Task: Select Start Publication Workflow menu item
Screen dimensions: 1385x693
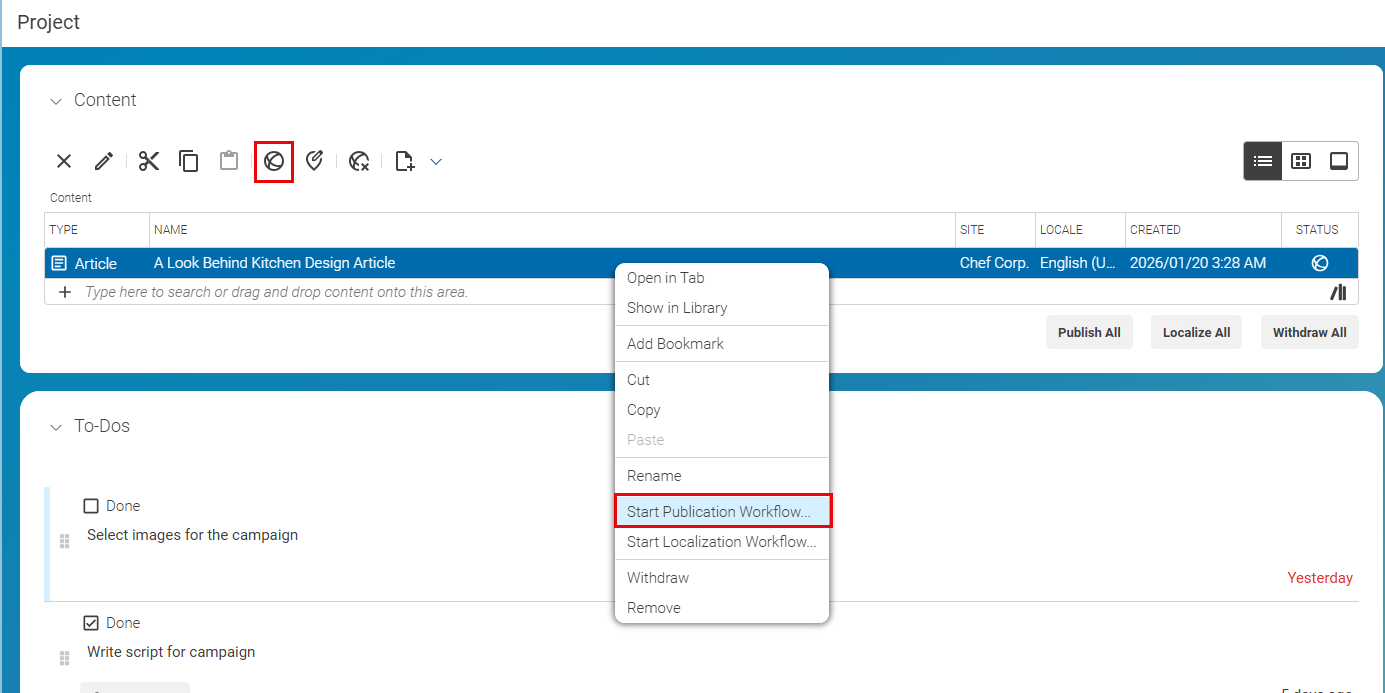Action: pos(719,512)
